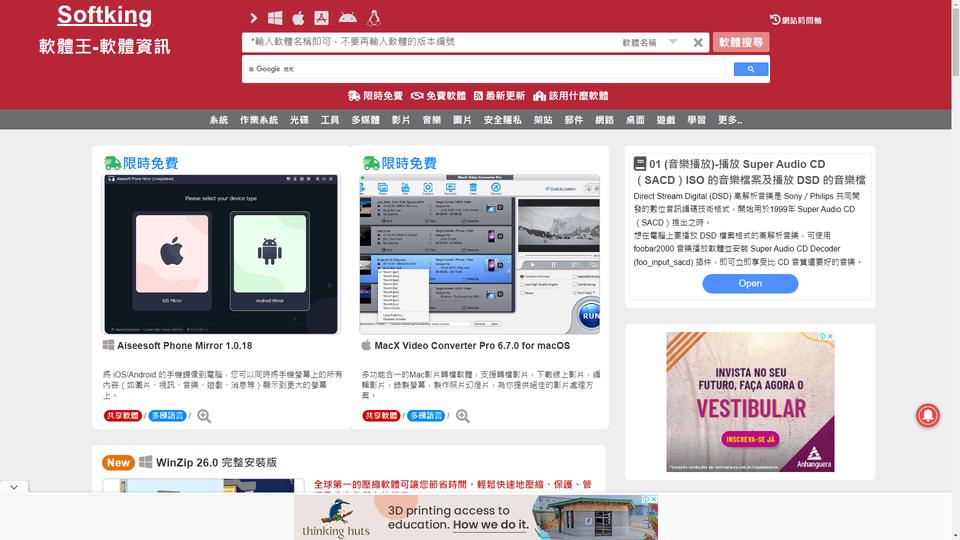The width and height of the screenshot is (960, 540).
Task: Open the 工具 category menu
Action: (x=330, y=120)
